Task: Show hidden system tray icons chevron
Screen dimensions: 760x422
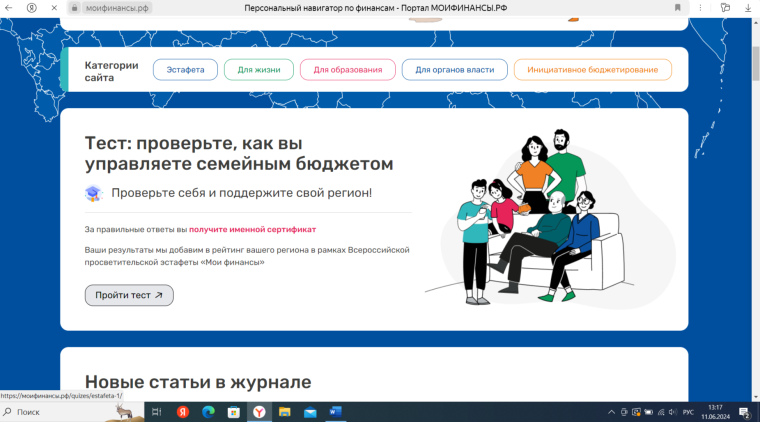Action: point(611,412)
